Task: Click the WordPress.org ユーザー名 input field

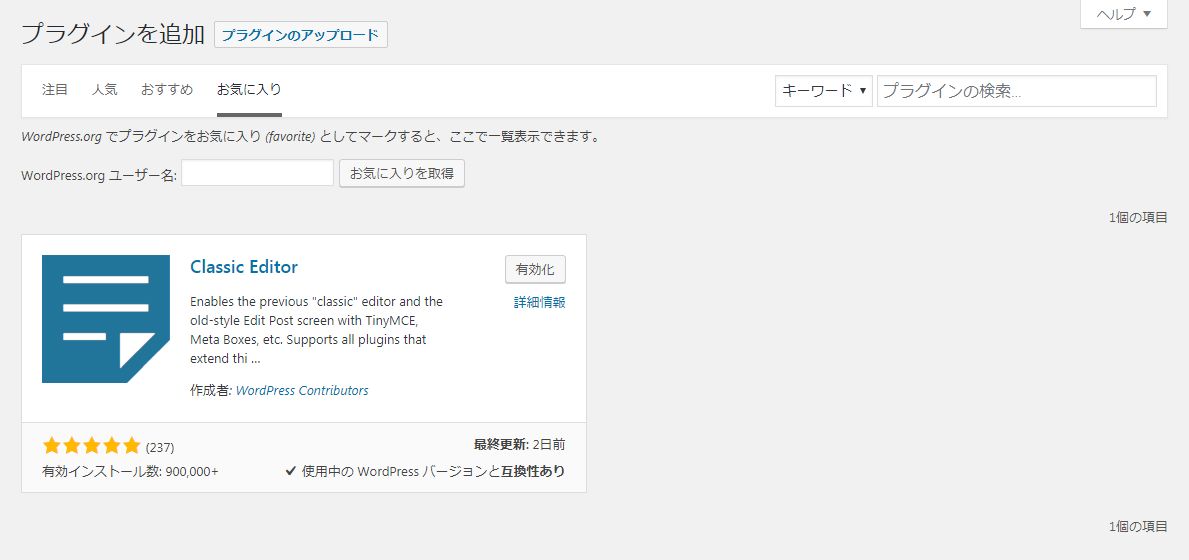Action: click(258, 173)
